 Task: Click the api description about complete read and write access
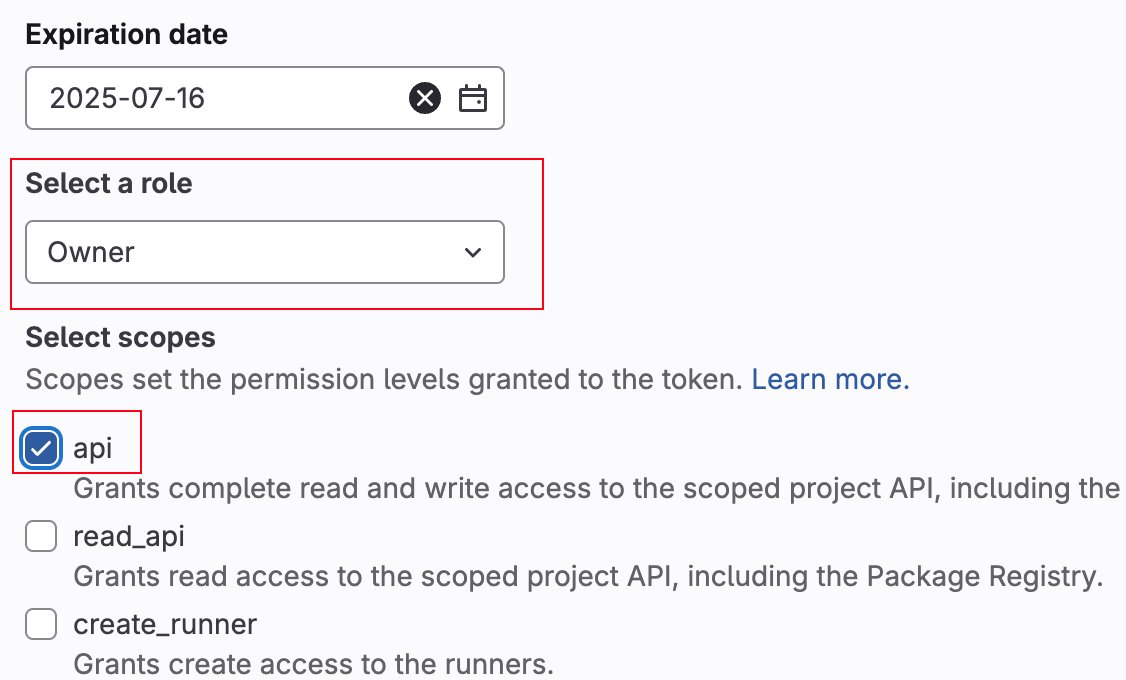tap(597, 488)
